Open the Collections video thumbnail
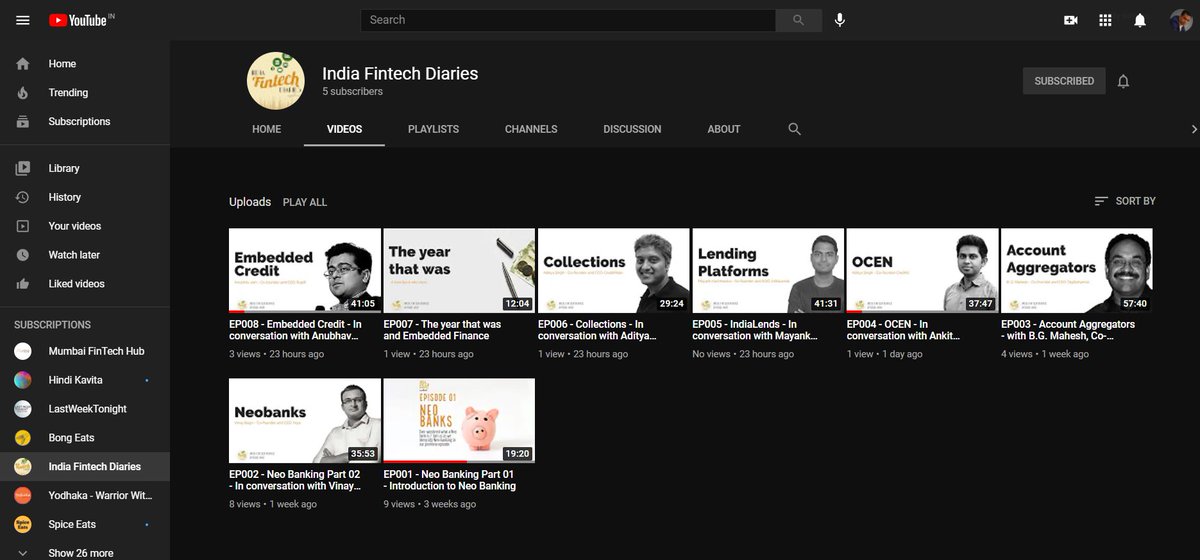Viewport: 1200px width, 560px height. pyautogui.click(x=613, y=271)
